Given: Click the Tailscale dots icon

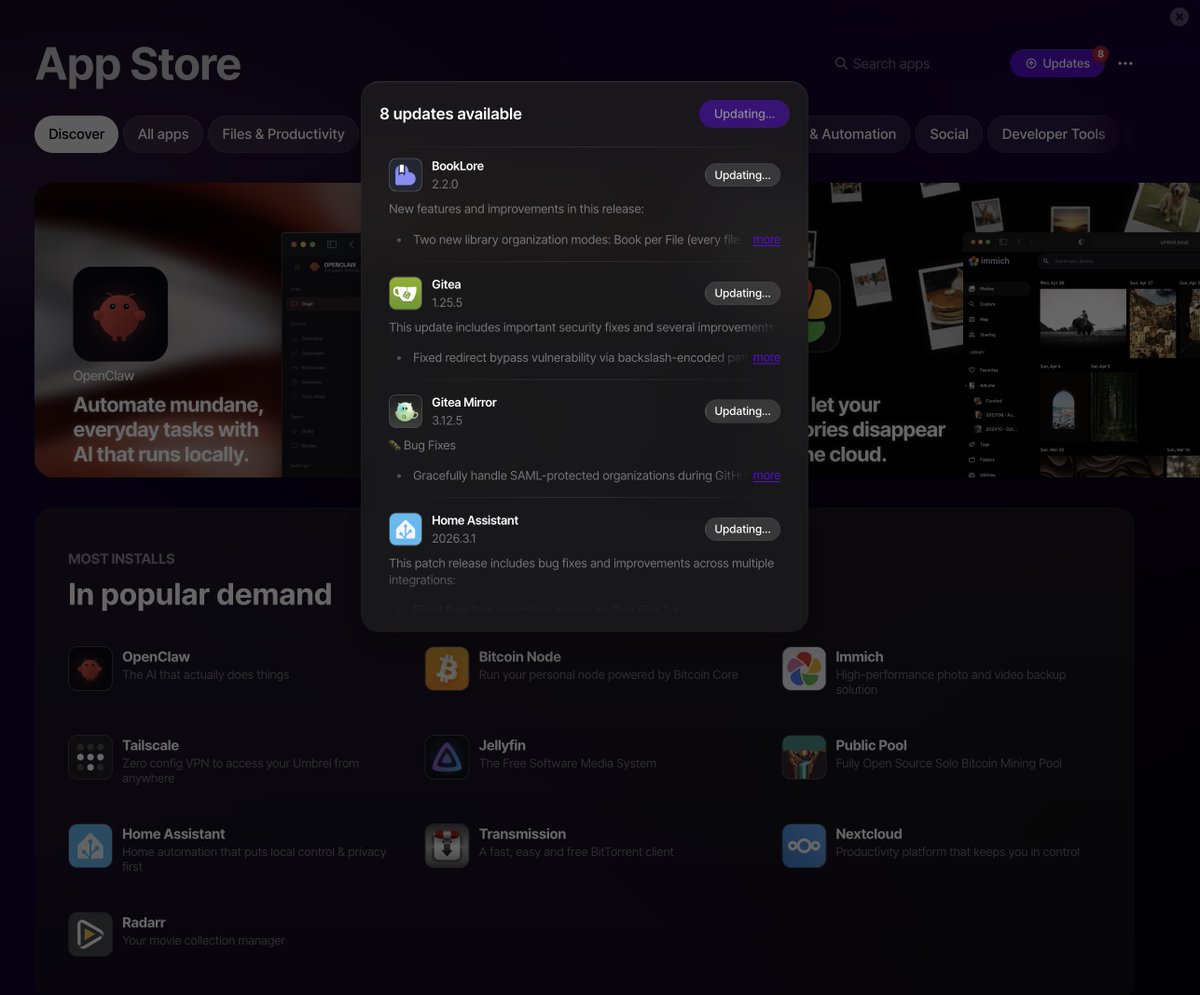Looking at the screenshot, I should (x=90, y=757).
